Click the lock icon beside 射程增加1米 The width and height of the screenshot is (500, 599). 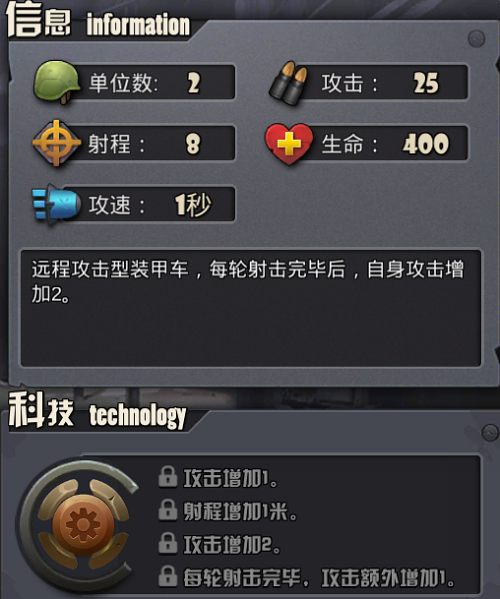[x=168, y=510]
